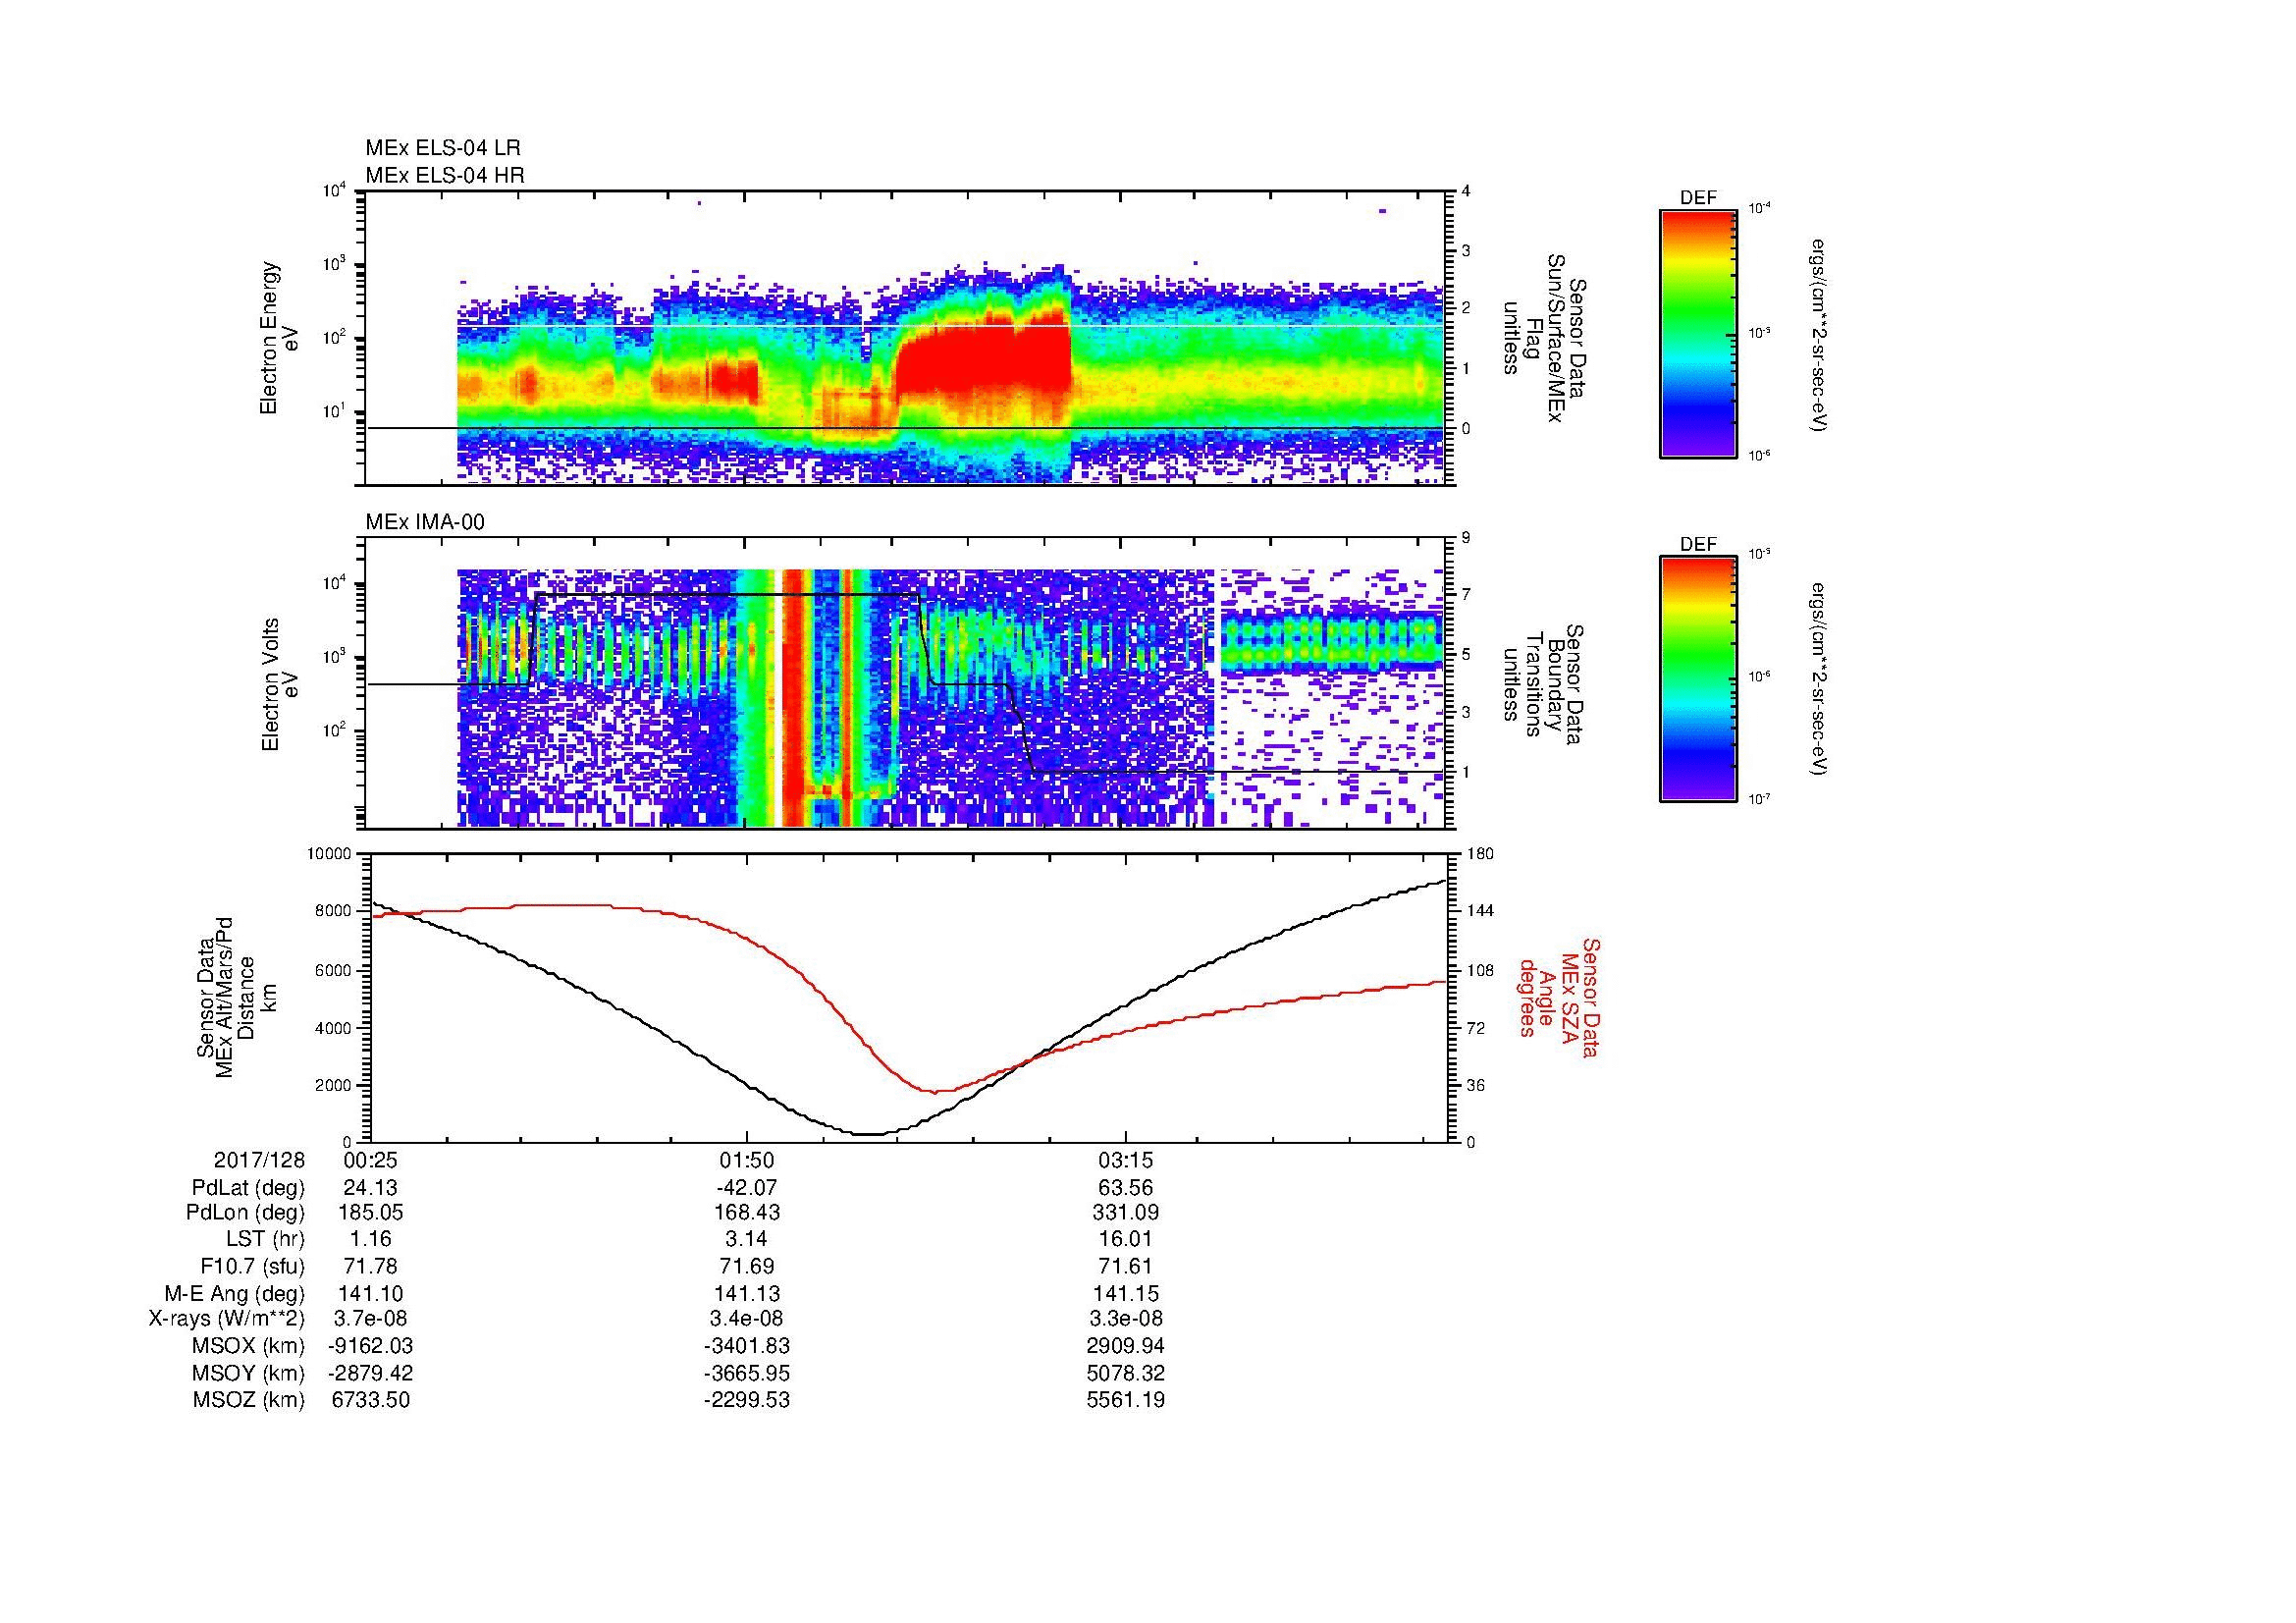Click the 'Boundary Transitions' right axis label
This screenshot has height=1623, width=2296.
coord(1544,685)
